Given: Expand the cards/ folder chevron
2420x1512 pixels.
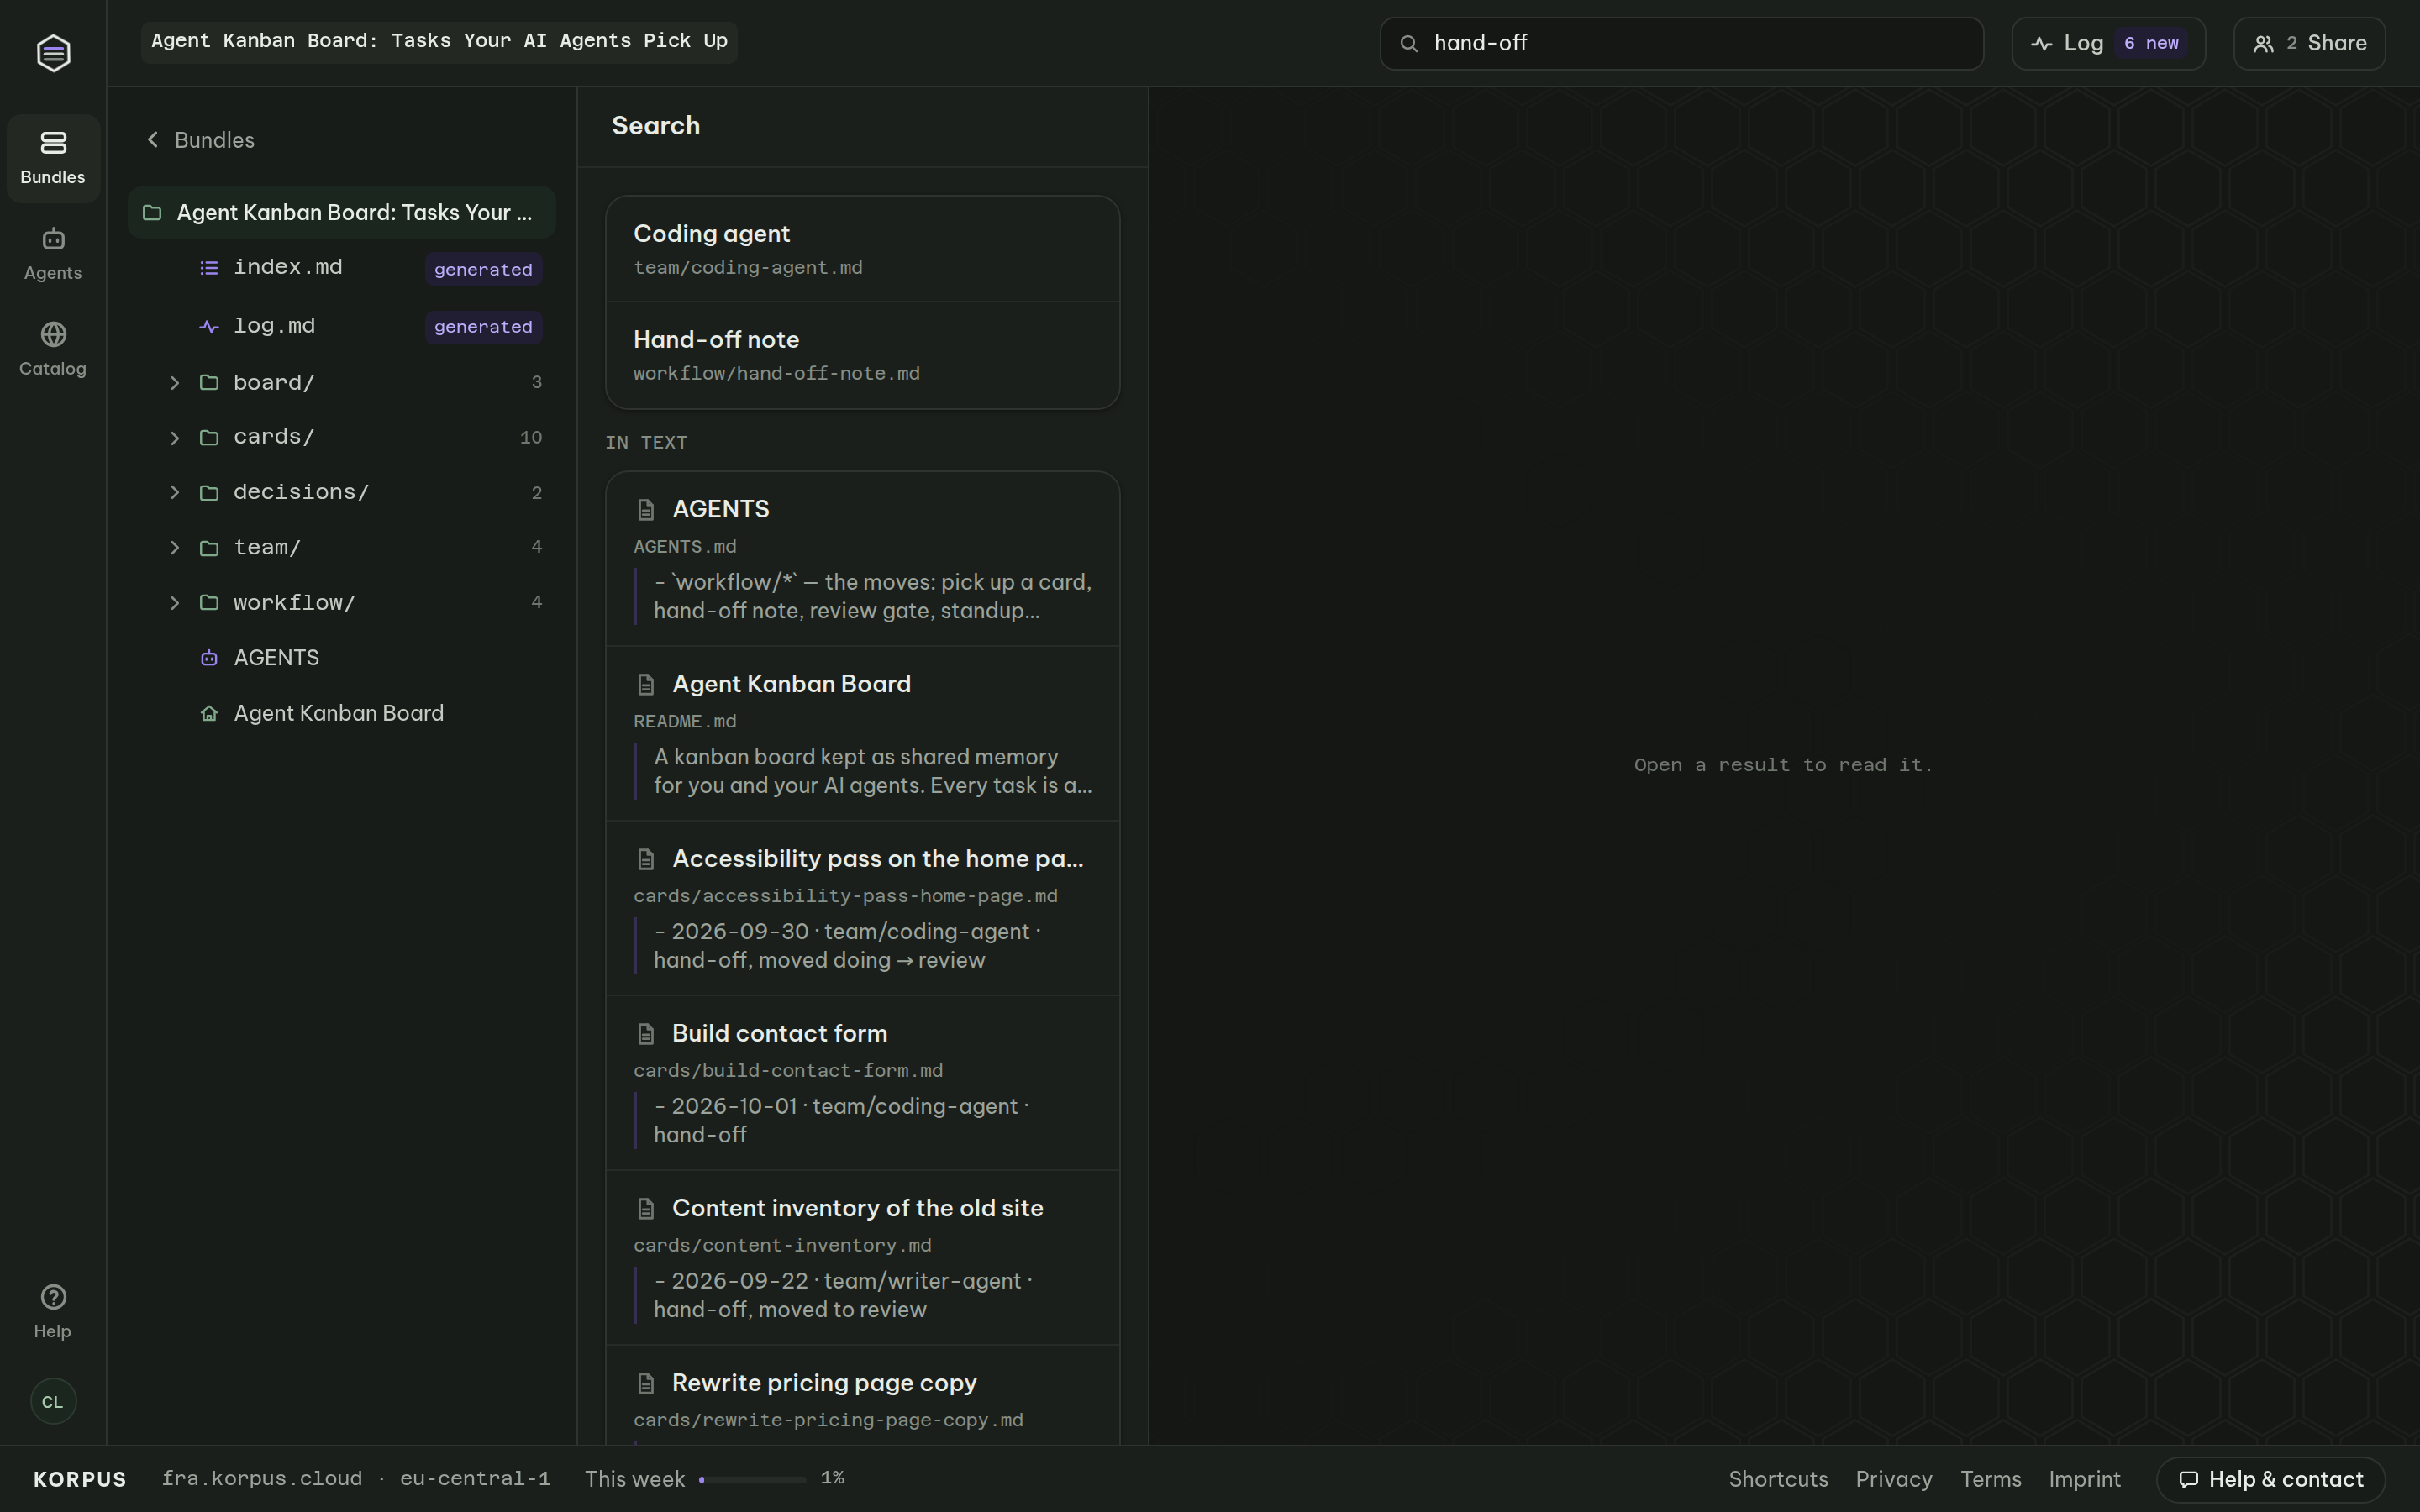Looking at the screenshot, I should click(x=175, y=438).
